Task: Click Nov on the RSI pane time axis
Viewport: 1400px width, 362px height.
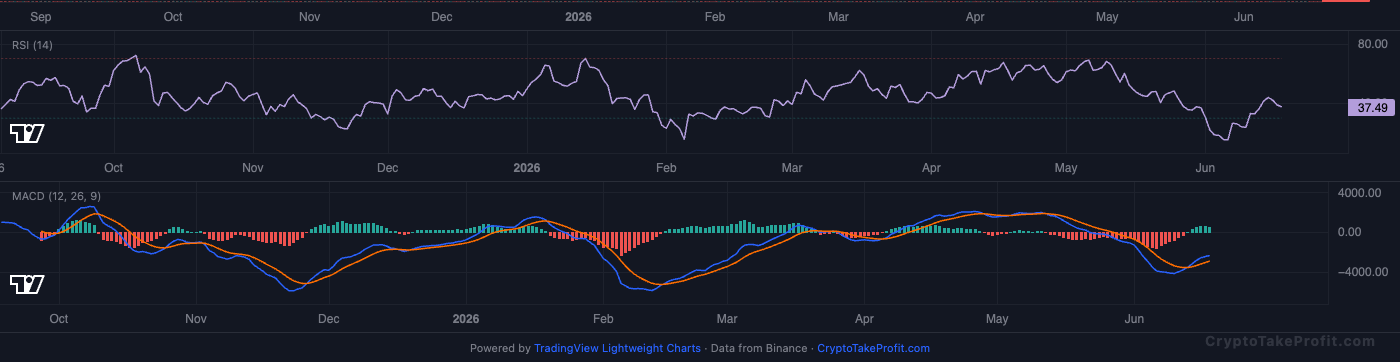Action: click(253, 168)
